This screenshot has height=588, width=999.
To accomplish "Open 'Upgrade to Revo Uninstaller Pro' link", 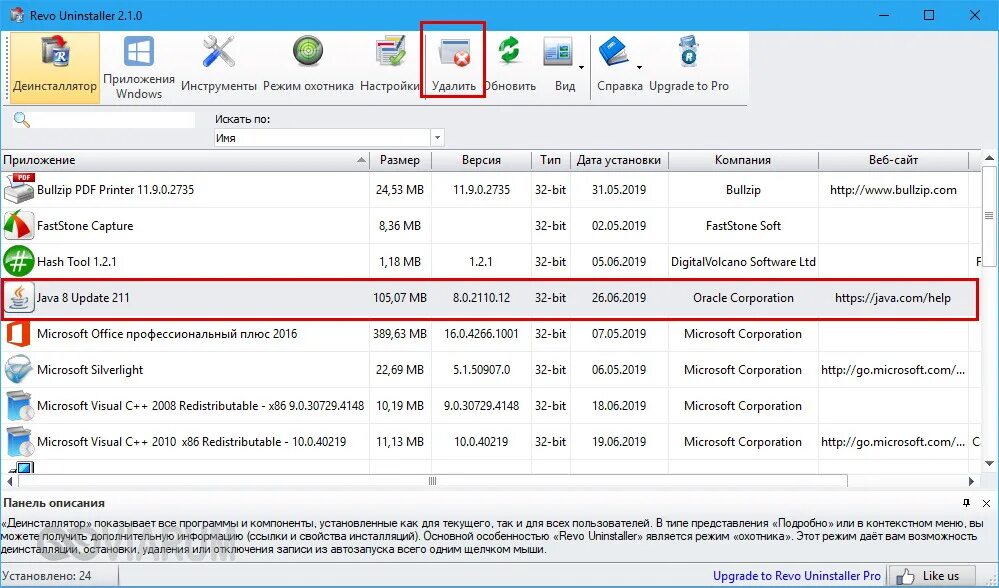I will pos(796,576).
